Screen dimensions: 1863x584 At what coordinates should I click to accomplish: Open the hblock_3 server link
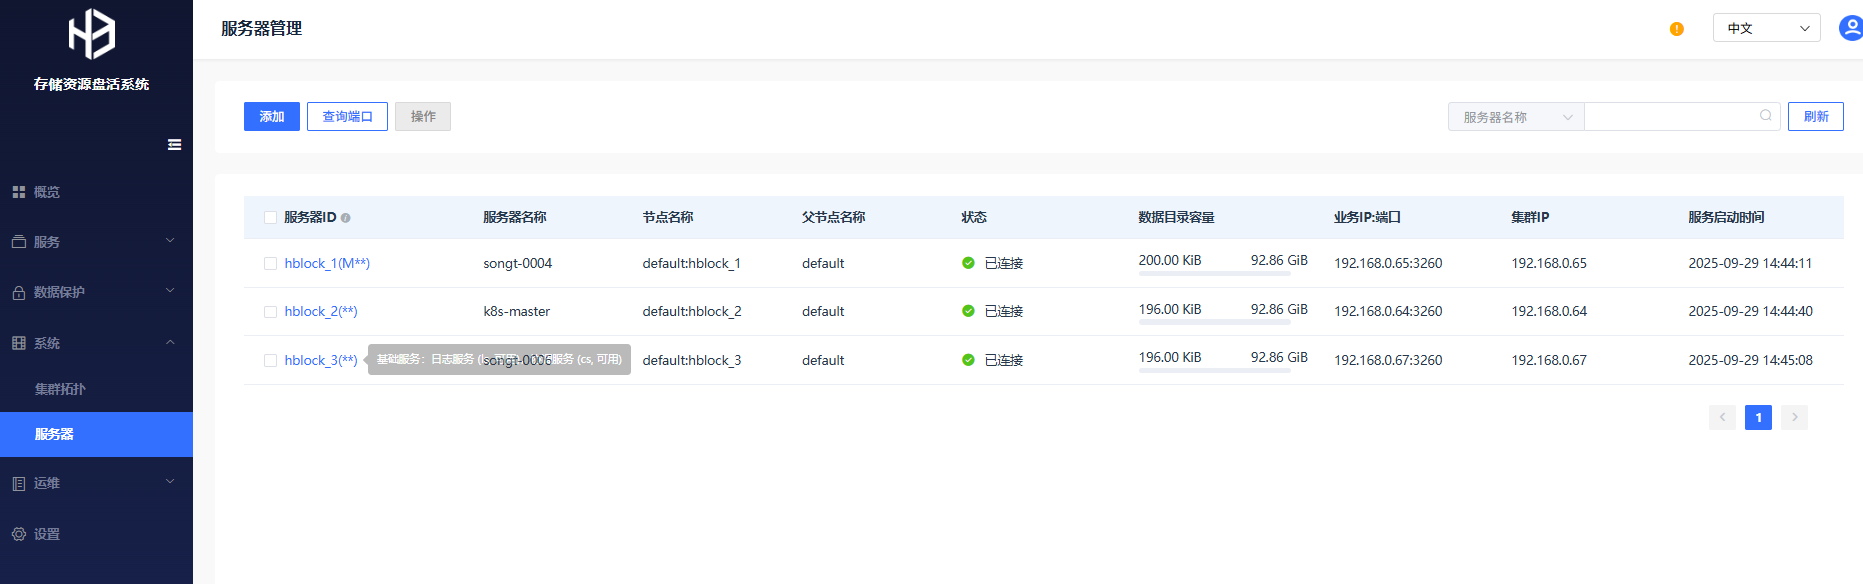pyautogui.click(x=320, y=360)
